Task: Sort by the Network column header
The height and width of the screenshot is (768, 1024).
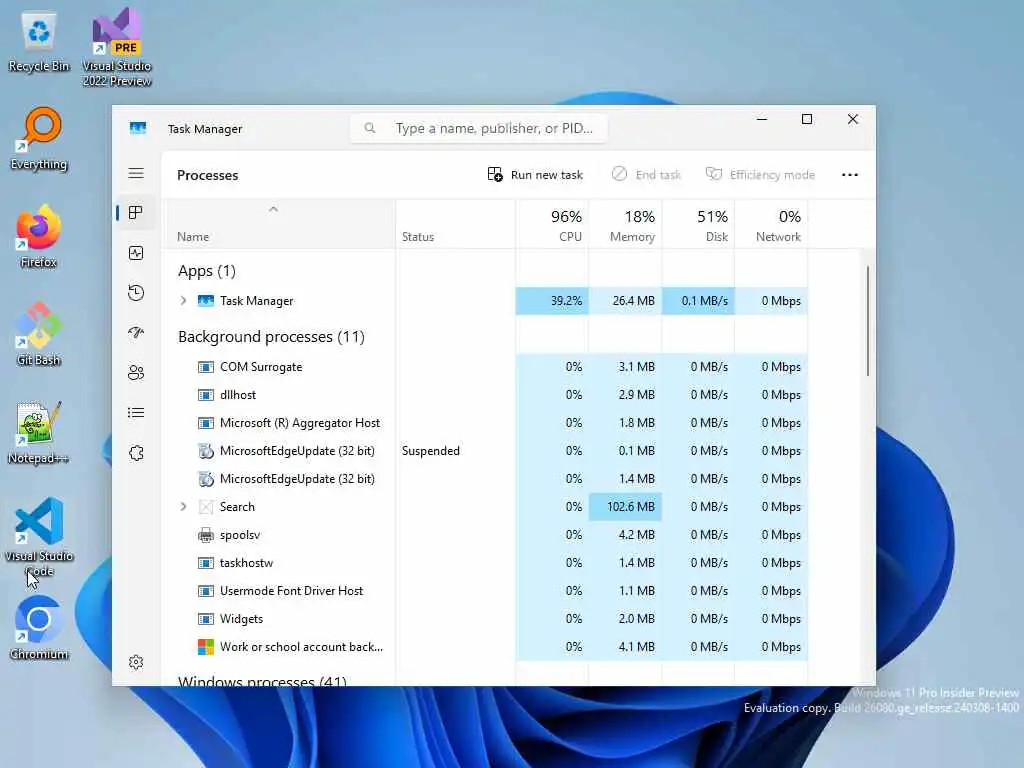Action: coord(771,225)
